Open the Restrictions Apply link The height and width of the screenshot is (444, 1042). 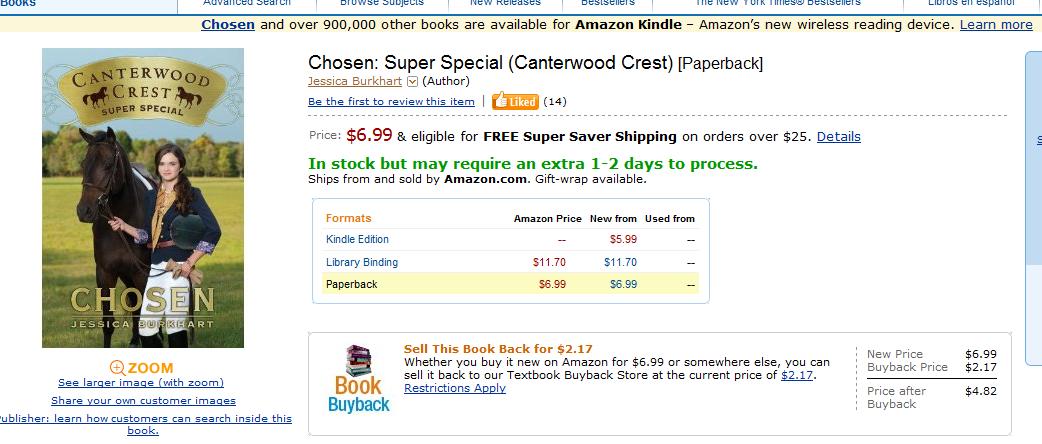455,388
